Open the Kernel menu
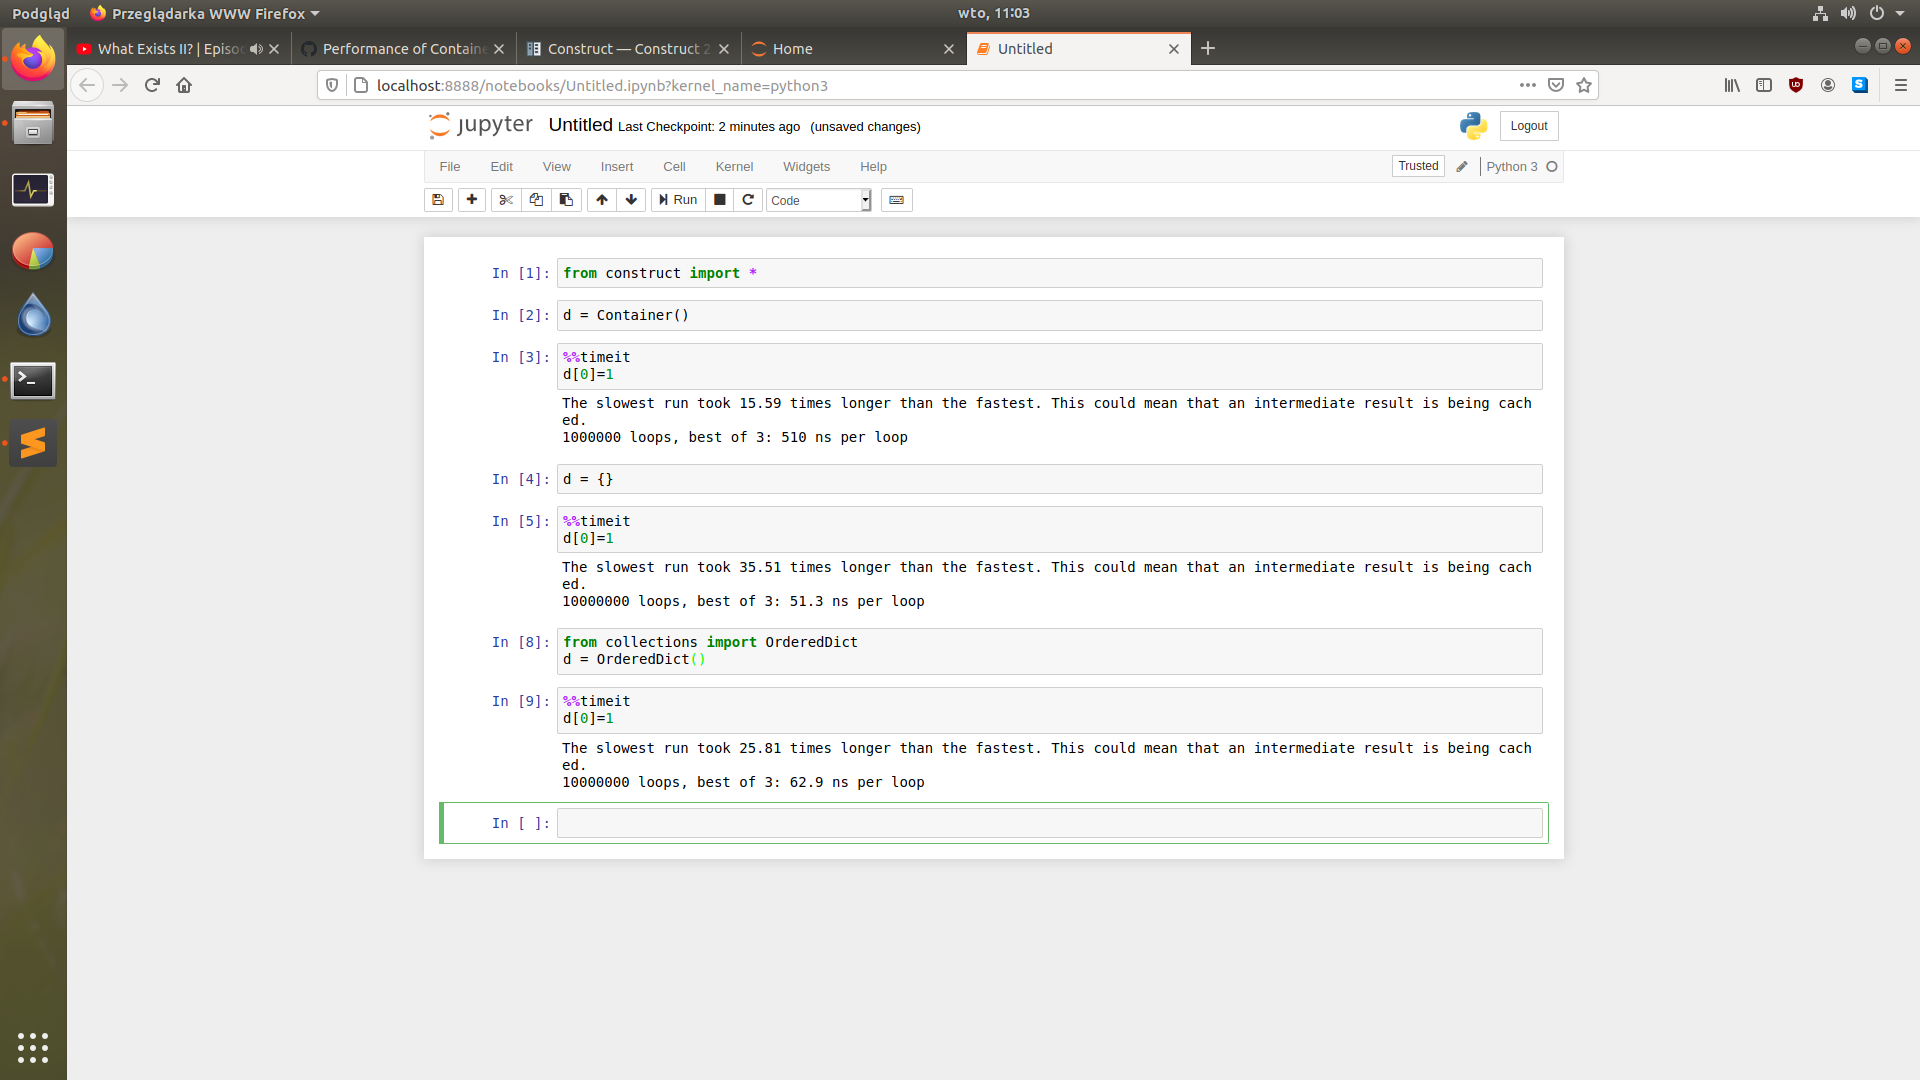Image resolution: width=1920 pixels, height=1080 pixels. click(x=734, y=167)
